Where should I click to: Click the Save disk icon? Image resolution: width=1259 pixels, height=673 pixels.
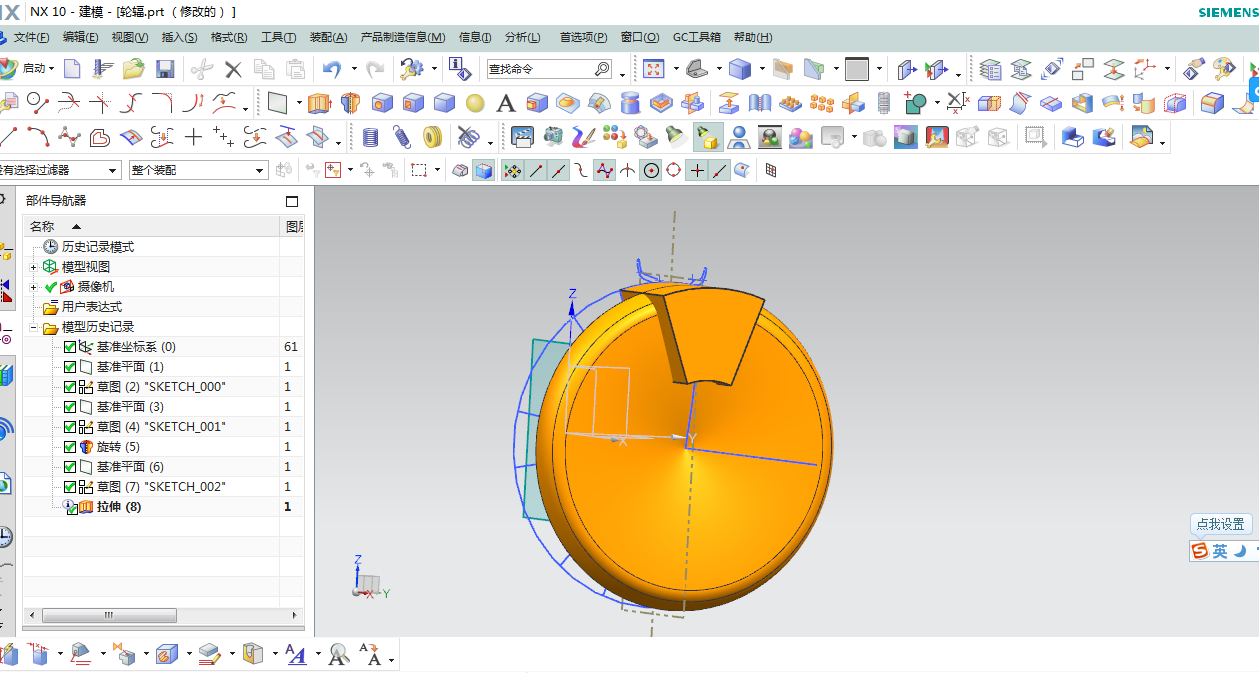[165, 69]
